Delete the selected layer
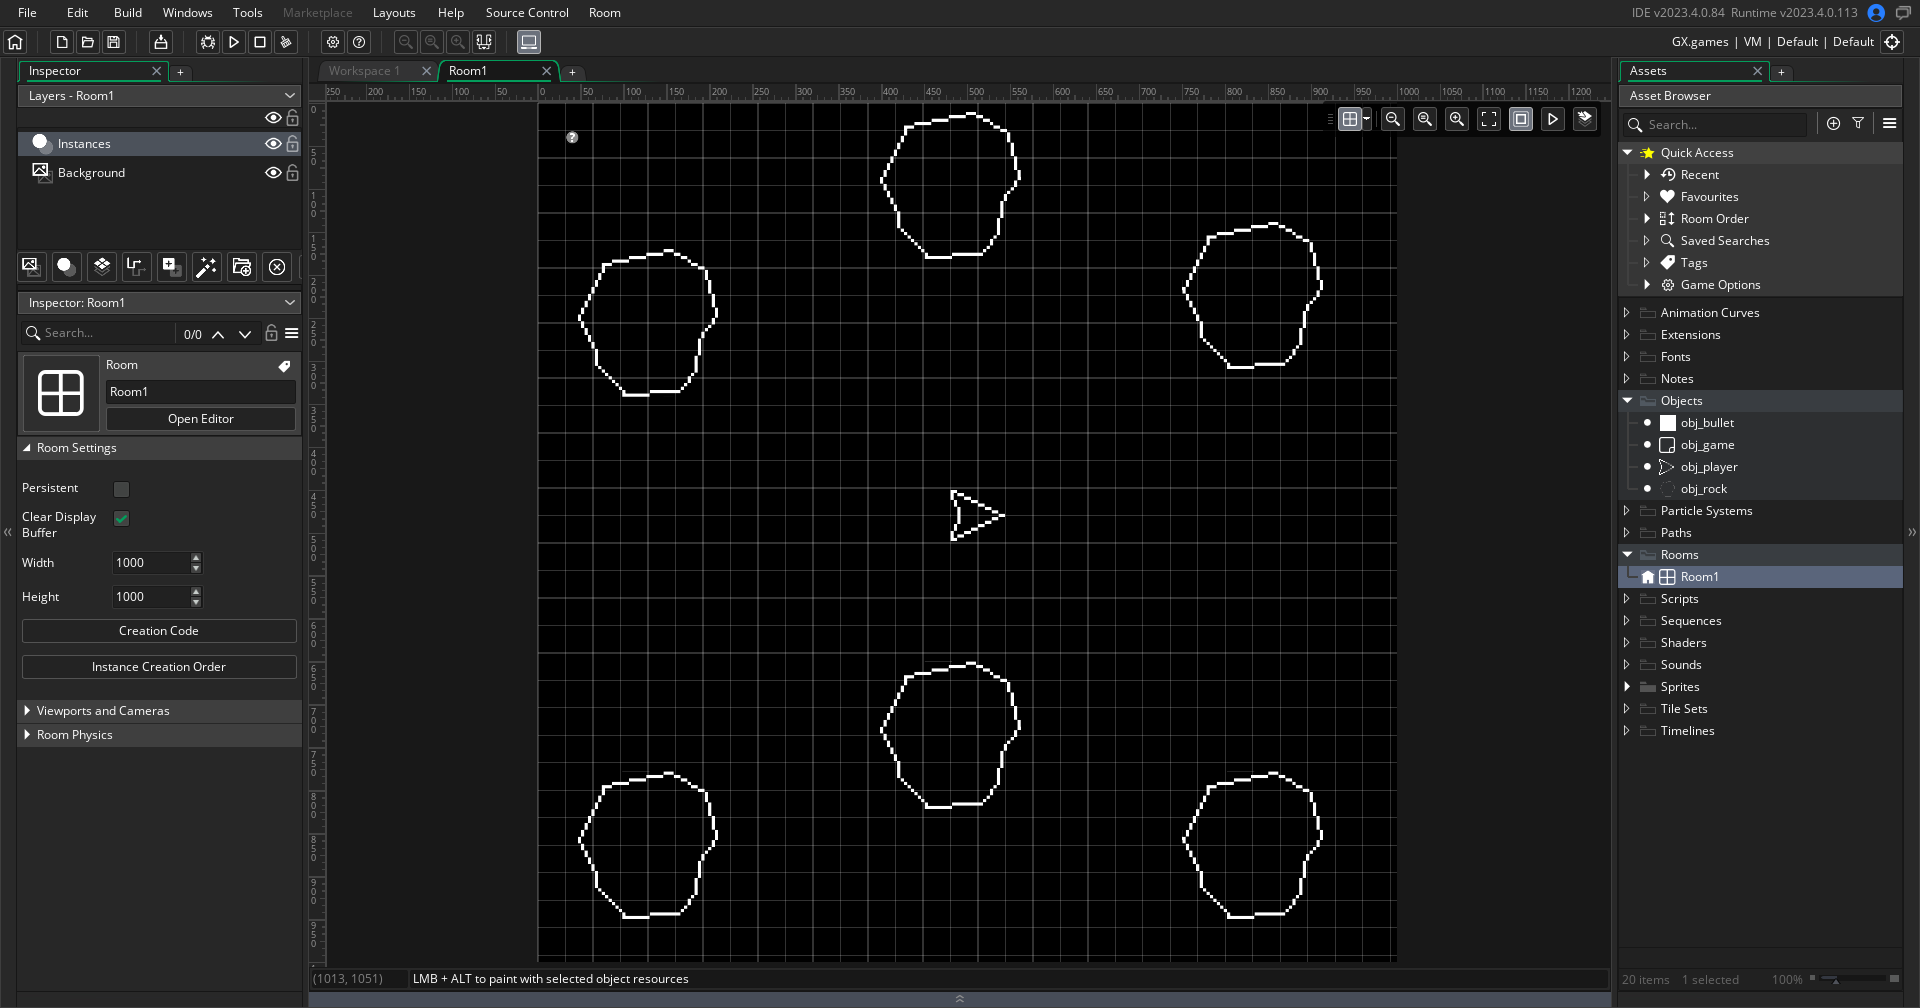 tap(277, 267)
